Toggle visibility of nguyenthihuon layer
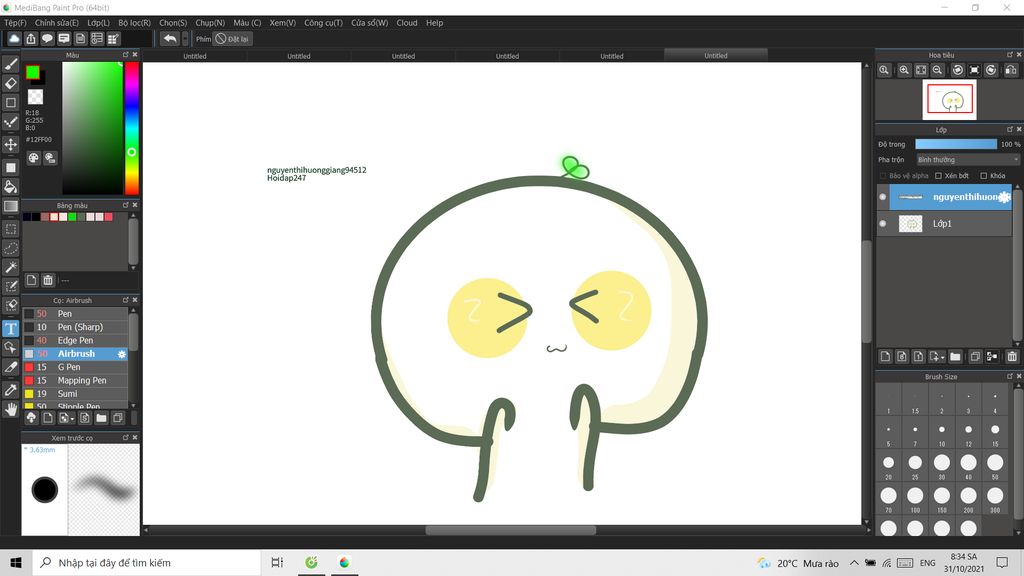This screenshot has width=1024, height=576. click(883, 197)
